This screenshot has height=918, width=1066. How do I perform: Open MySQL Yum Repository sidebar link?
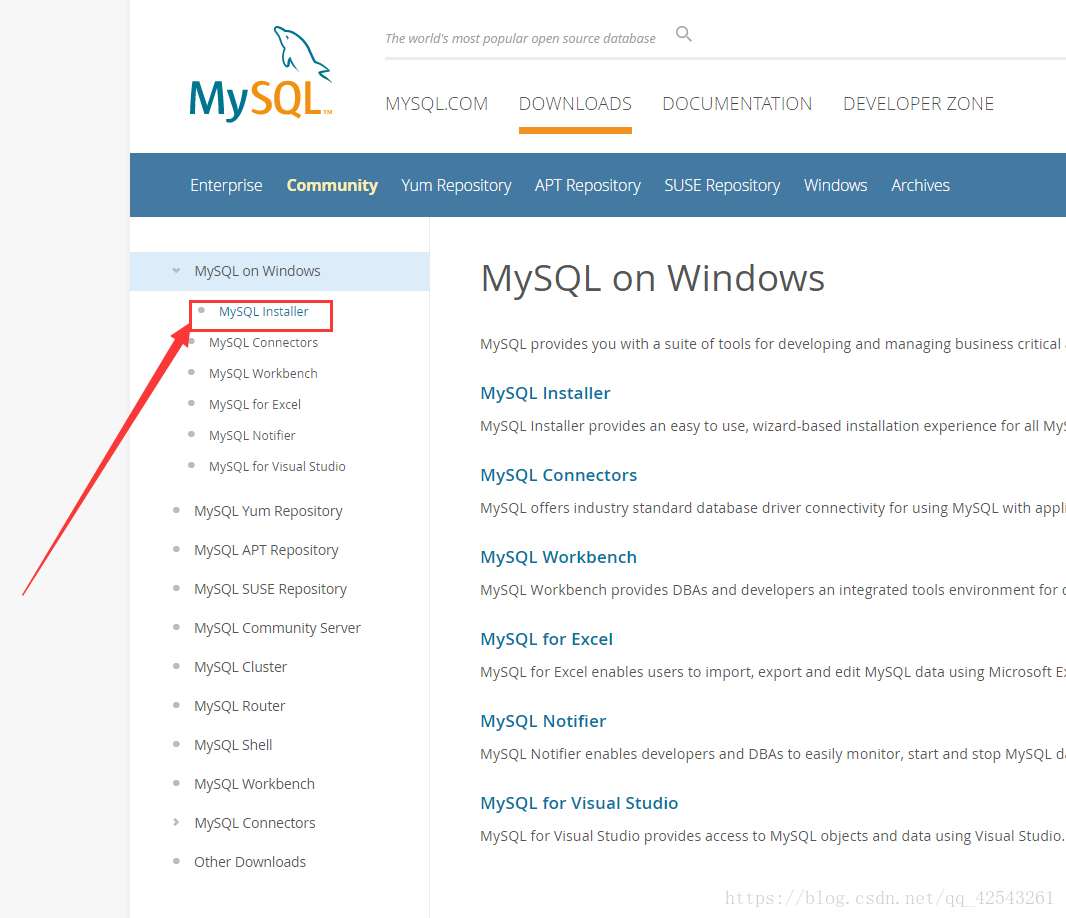tap(268, 511)
